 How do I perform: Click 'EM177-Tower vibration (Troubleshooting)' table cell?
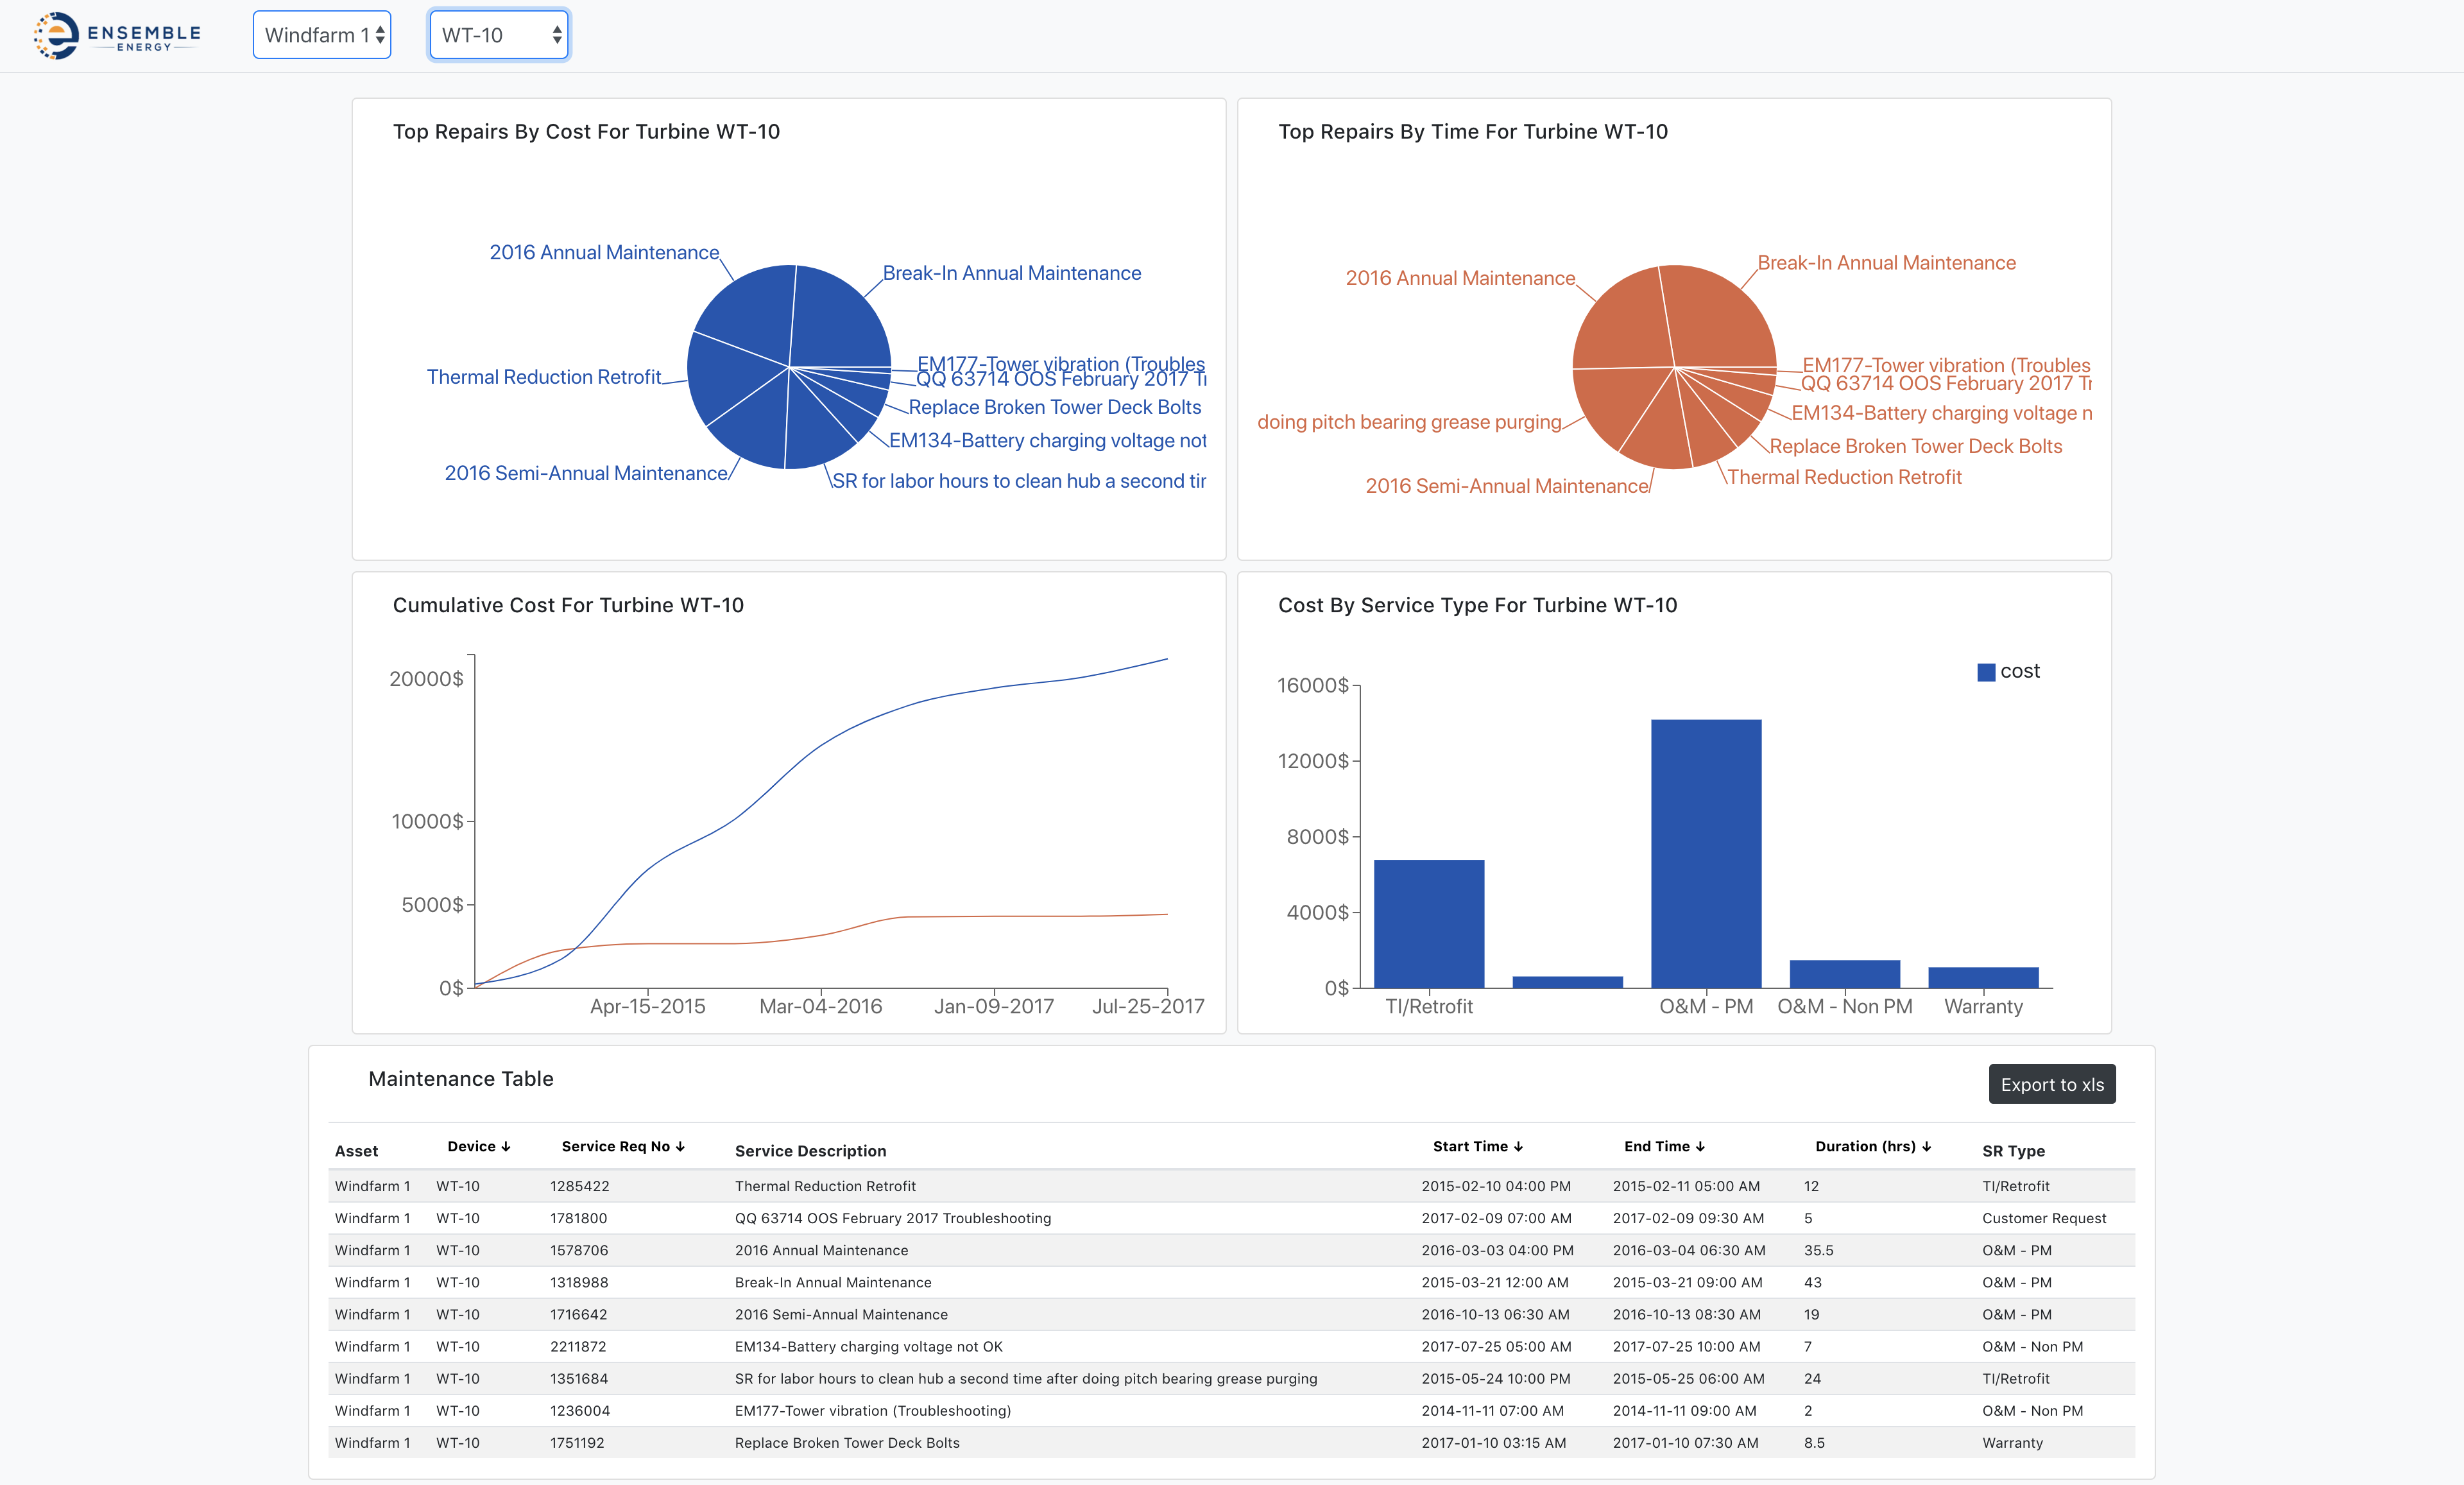873,1410
